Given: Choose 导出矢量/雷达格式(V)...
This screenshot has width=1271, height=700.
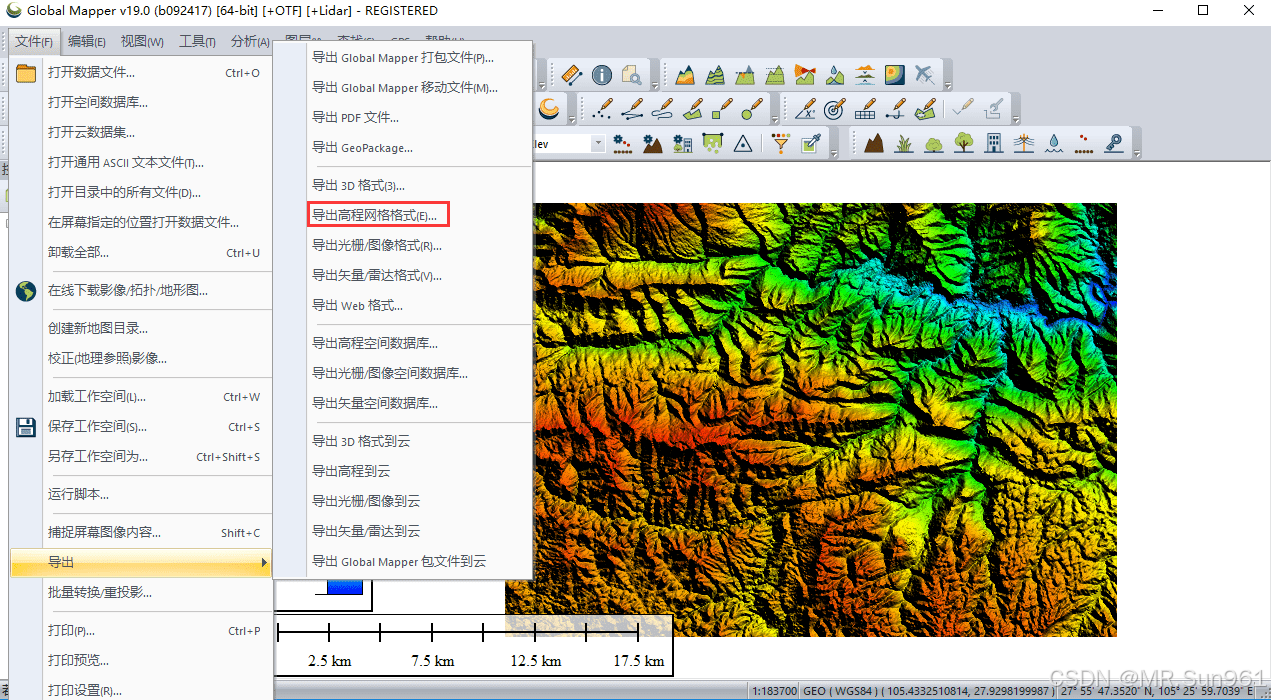Looking at the screenshot, I should [x=377, y=275].
